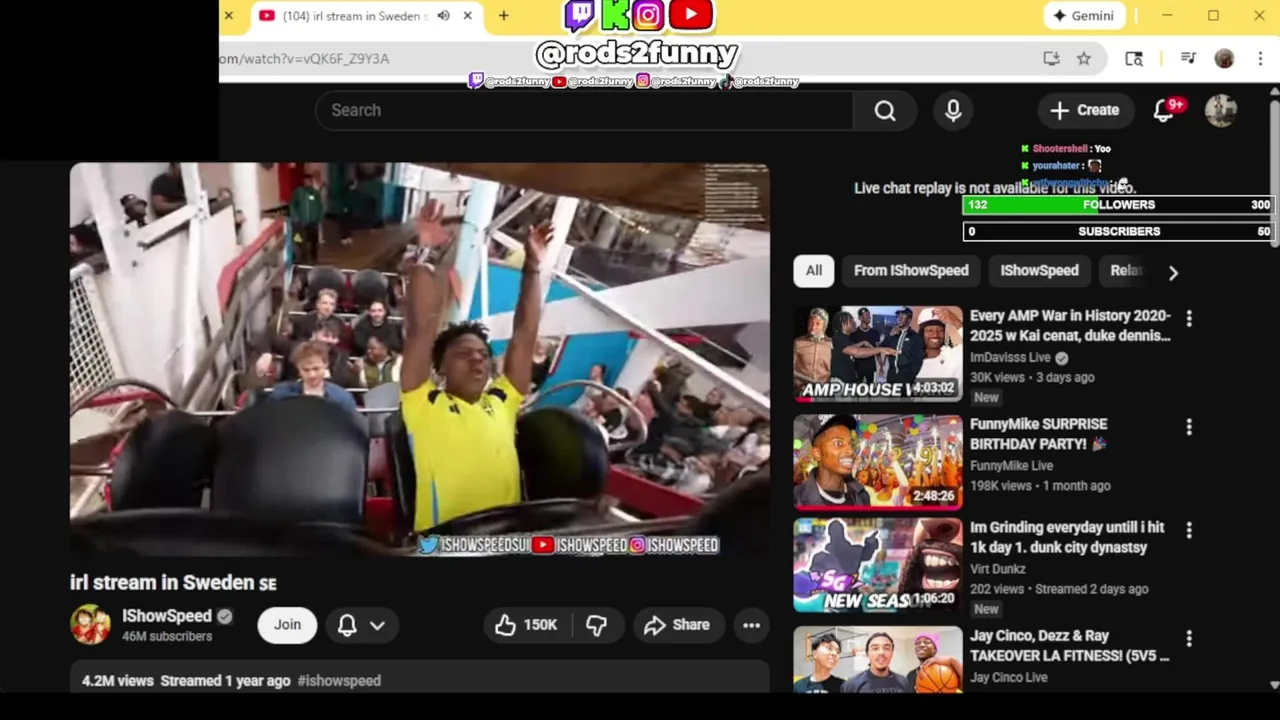Viewport: 1280px width, 720px height.
Task: Open IShowSpeed channel avatar
Action: pyautogui.click(x=90, y=624)
